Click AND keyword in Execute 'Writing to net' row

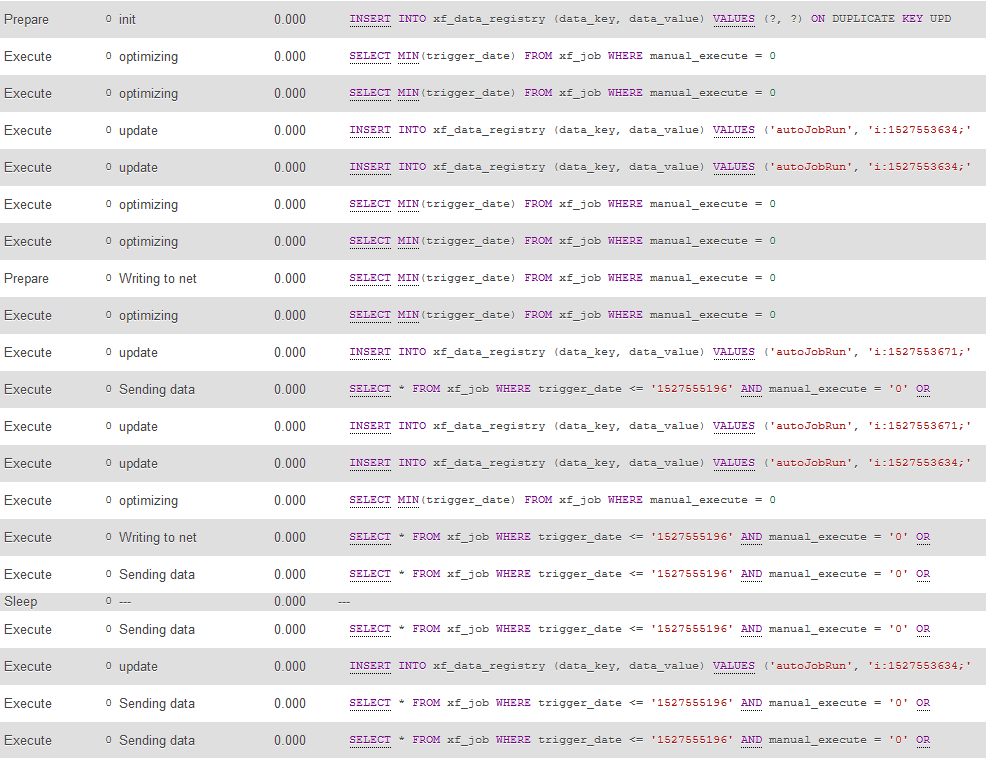click(751, 537)
